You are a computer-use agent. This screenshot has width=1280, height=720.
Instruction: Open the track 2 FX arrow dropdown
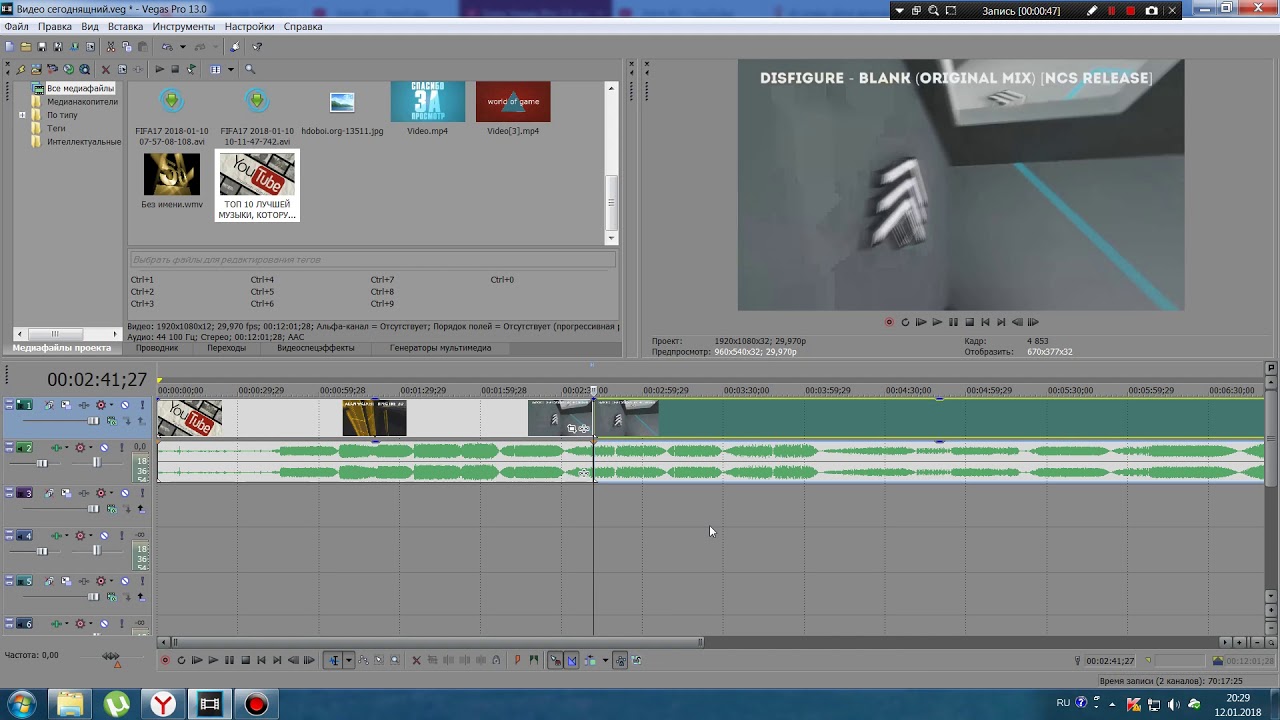click(66, 447)
